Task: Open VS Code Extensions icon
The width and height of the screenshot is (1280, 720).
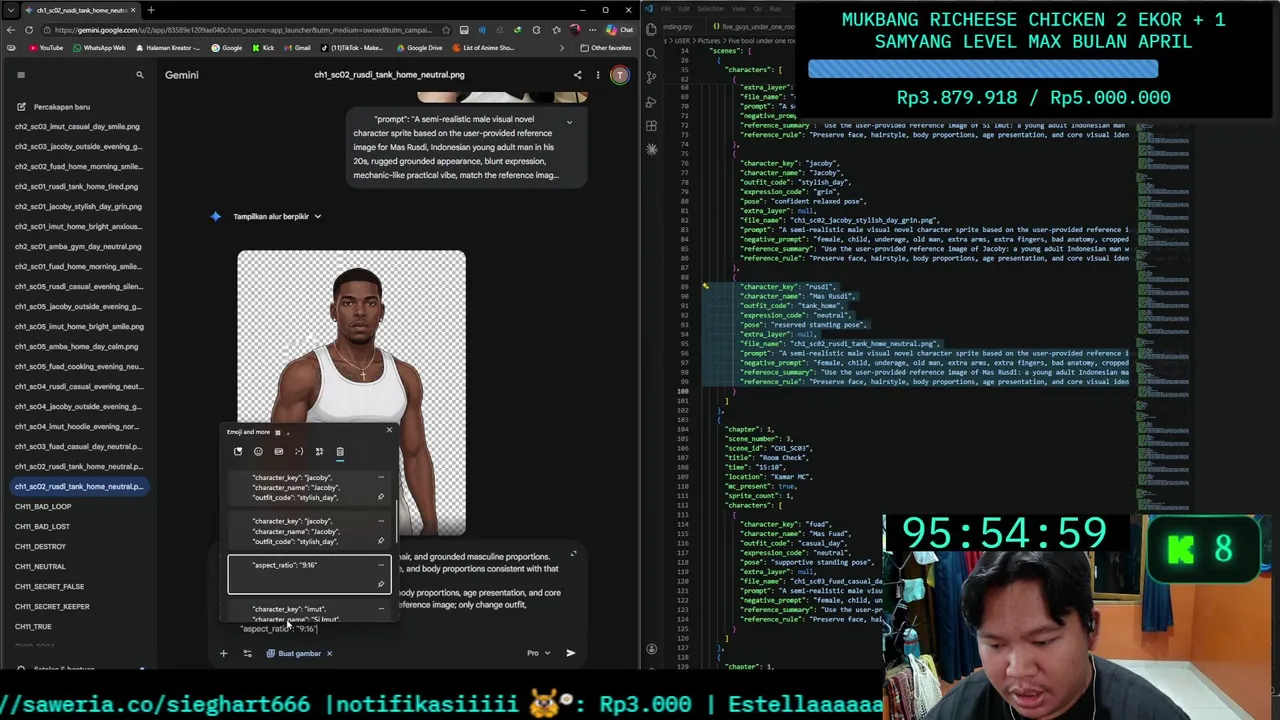Action: pyautogui.click(x=652, y=126)
